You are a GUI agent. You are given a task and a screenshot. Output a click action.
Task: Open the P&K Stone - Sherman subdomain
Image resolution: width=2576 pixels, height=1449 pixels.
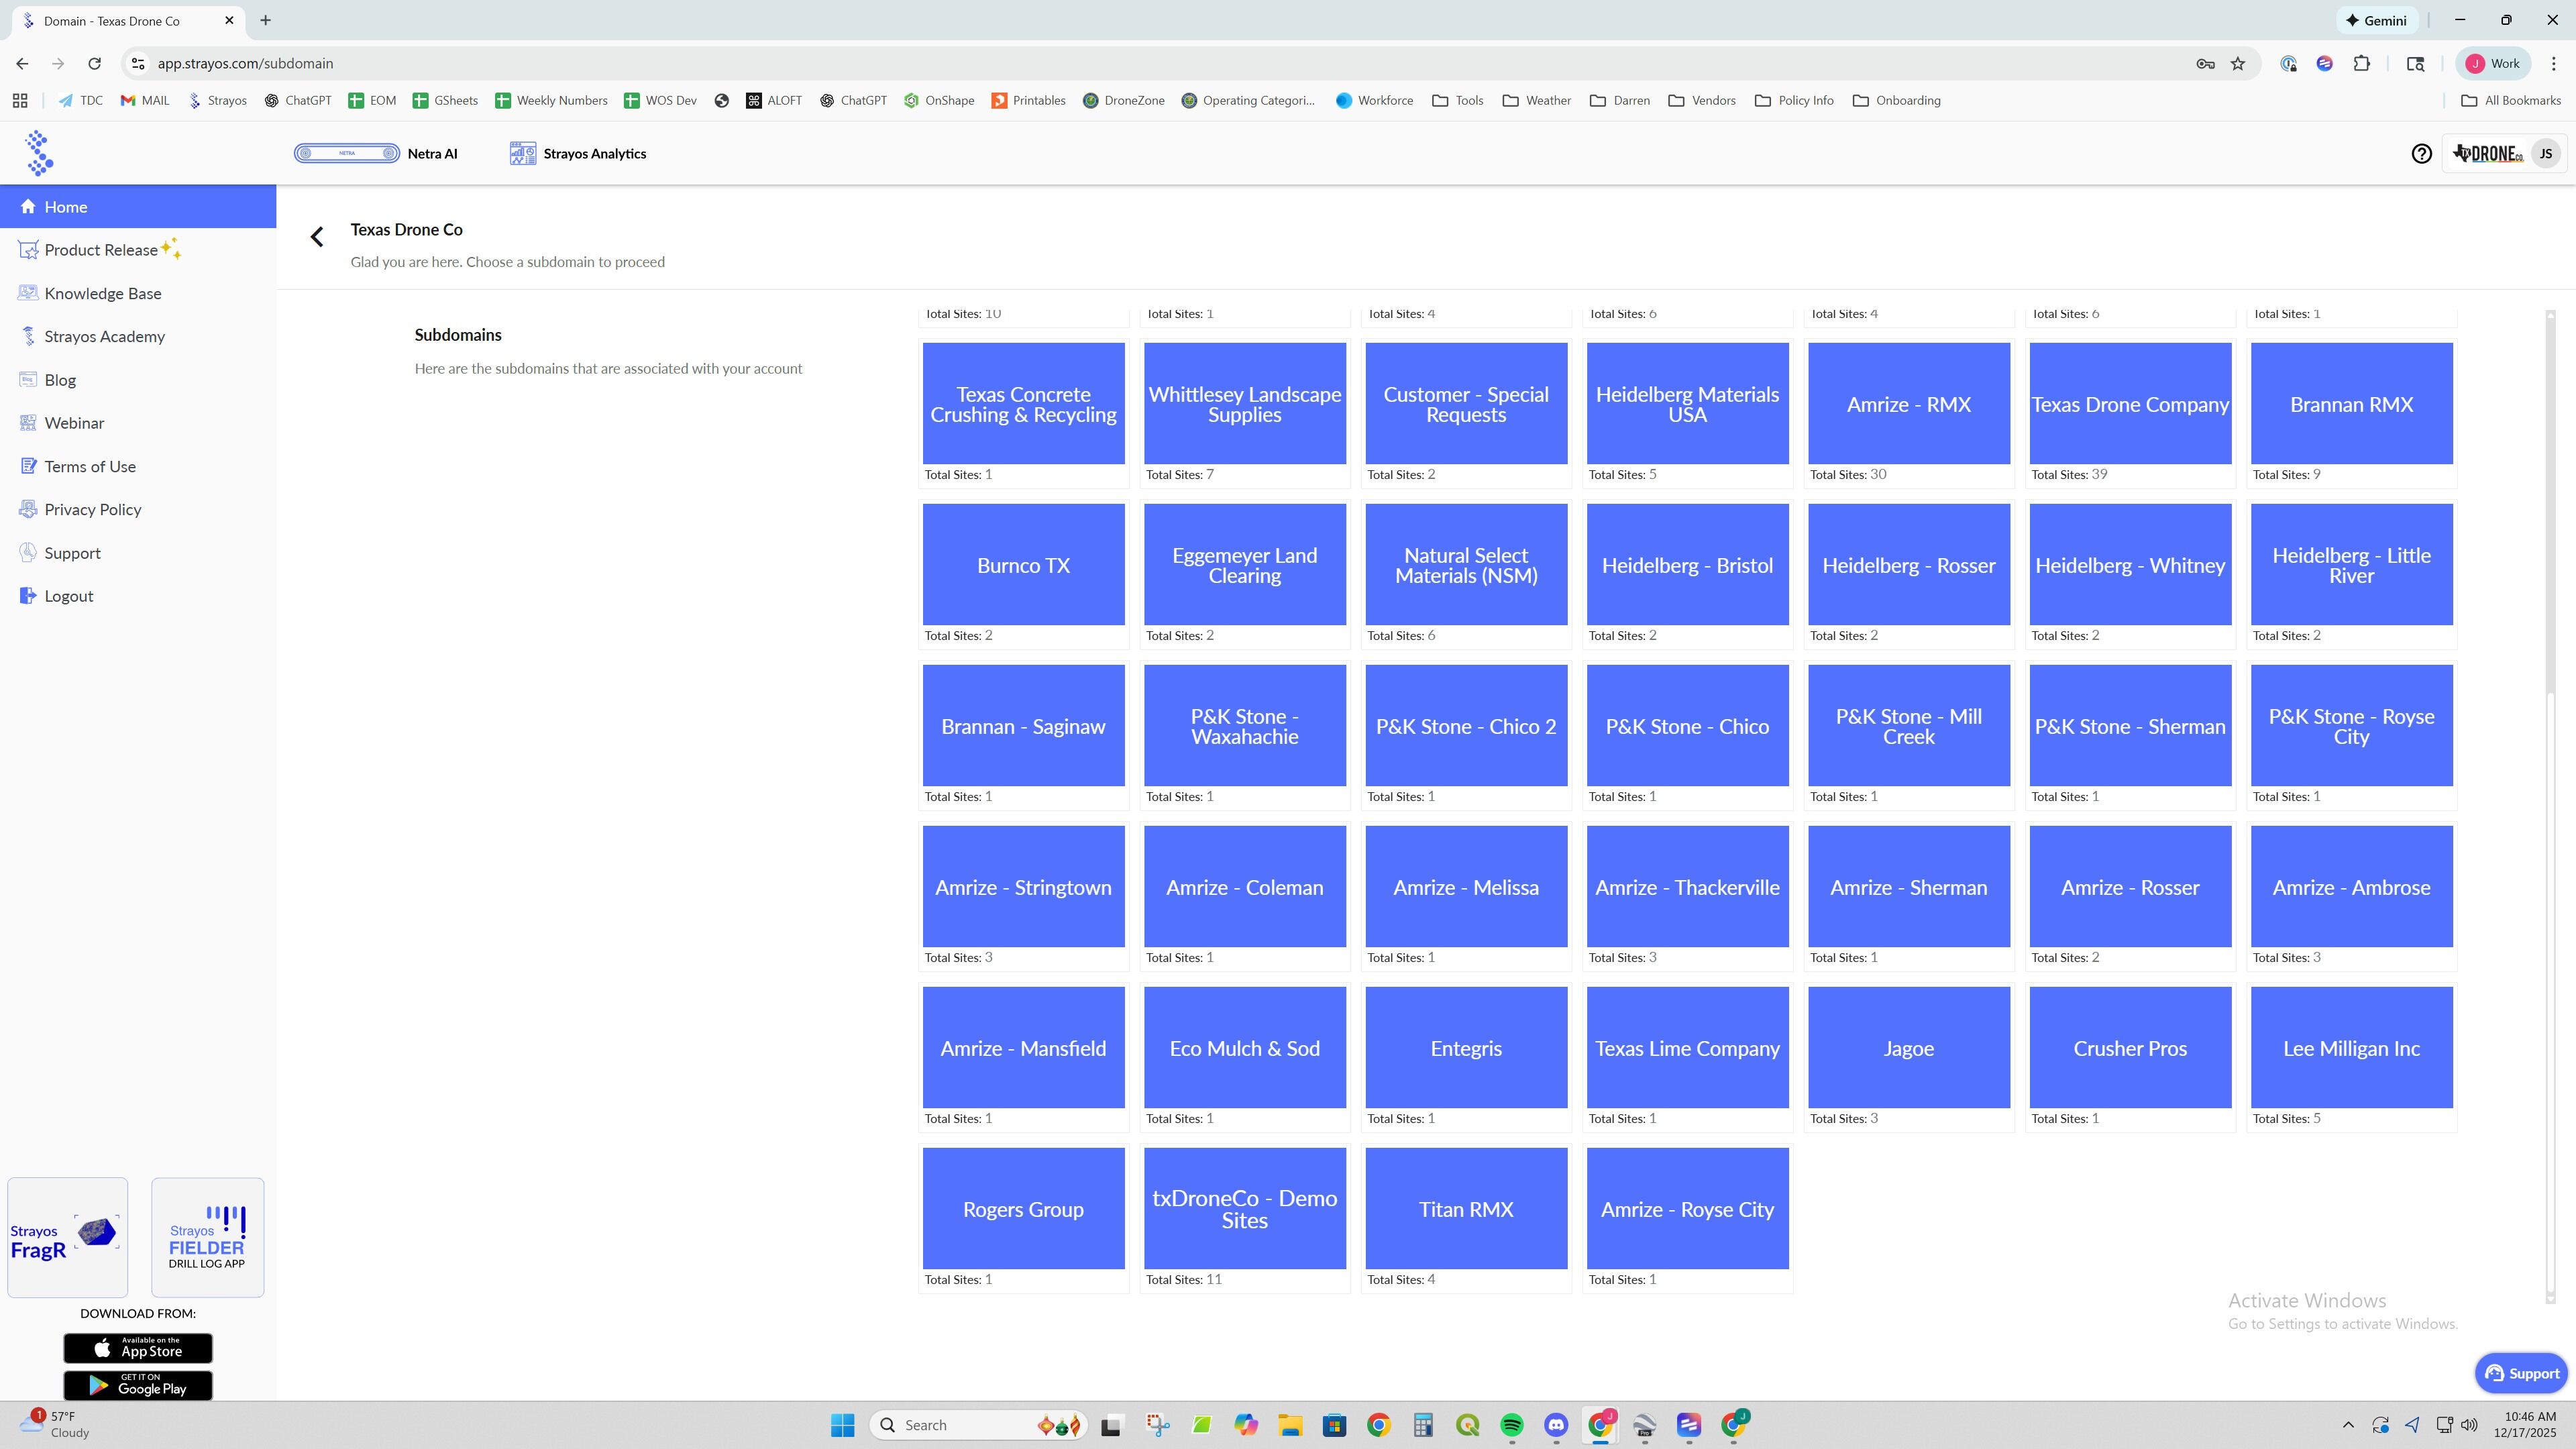pos(2130,725)
